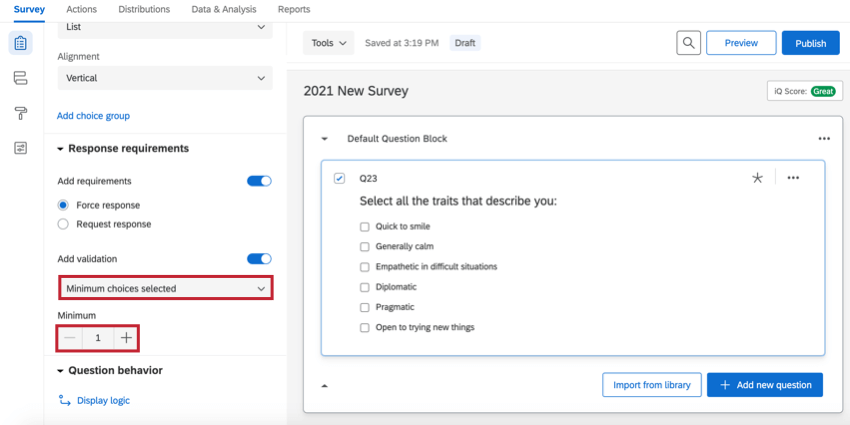850x425 pixels.
Task: Collapse the Response requirements section
Action: click(x=61, y=149)
